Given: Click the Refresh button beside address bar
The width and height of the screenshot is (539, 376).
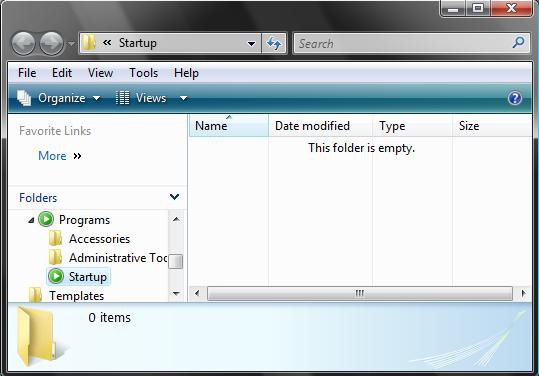Looking at the screenshot, I should 274,44.
